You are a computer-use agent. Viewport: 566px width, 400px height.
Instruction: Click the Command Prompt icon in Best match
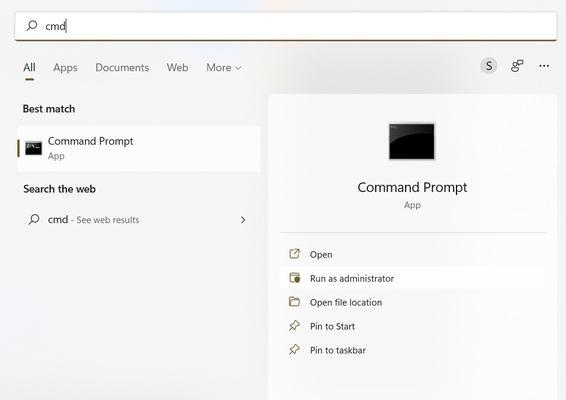[x=34, y=148]
